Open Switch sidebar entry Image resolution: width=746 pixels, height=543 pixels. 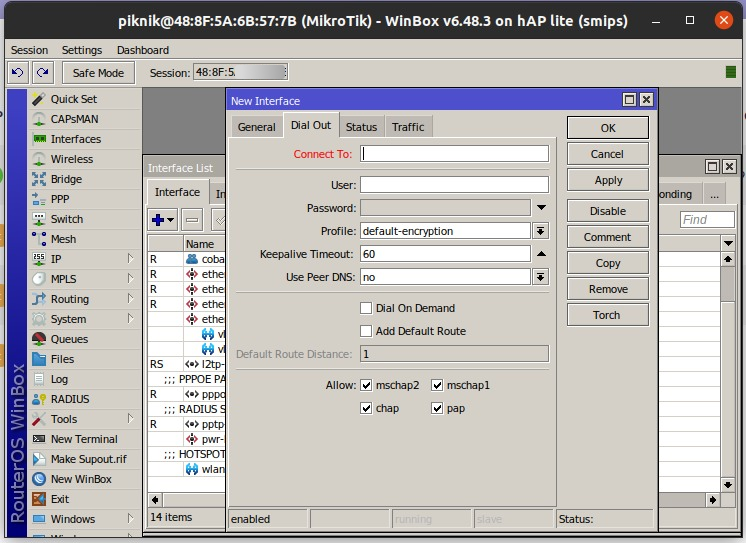[67, 219]
